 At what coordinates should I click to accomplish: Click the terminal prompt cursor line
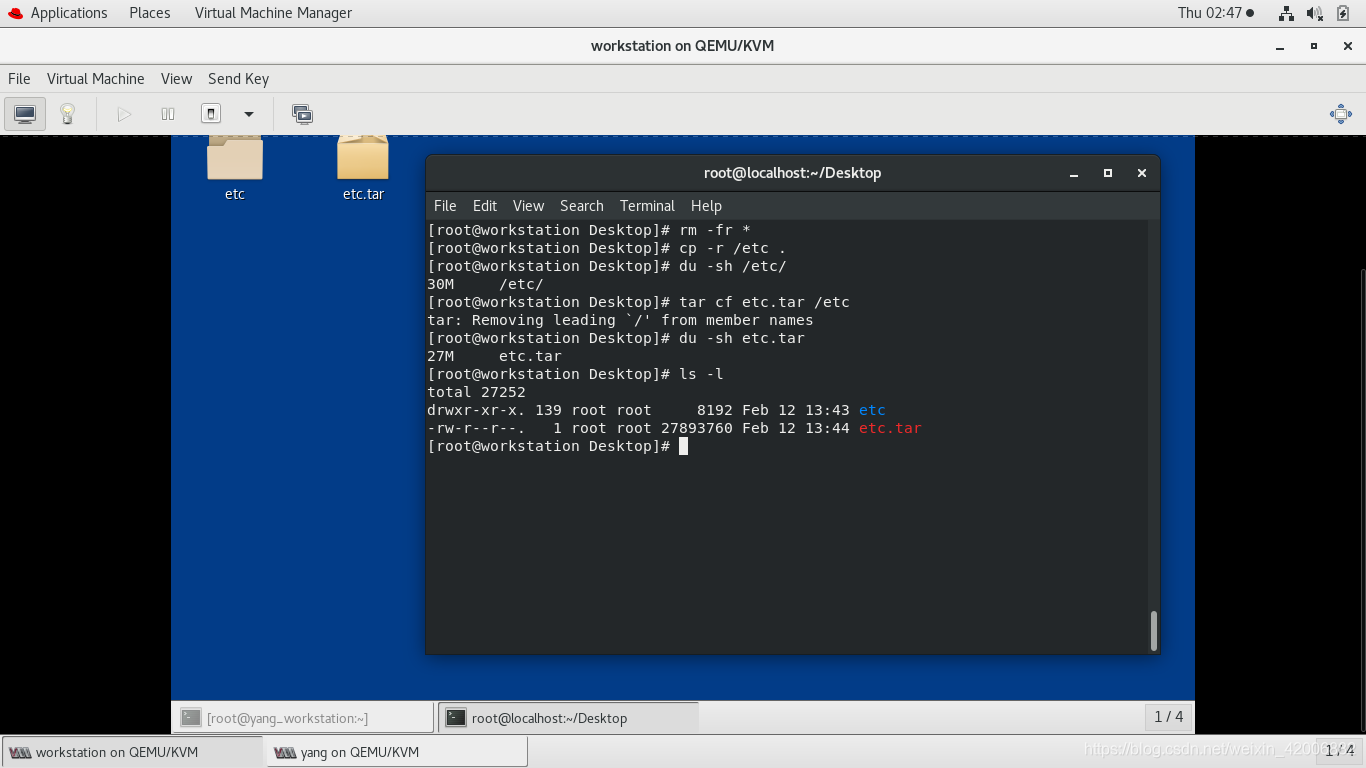tap(557, 446)
